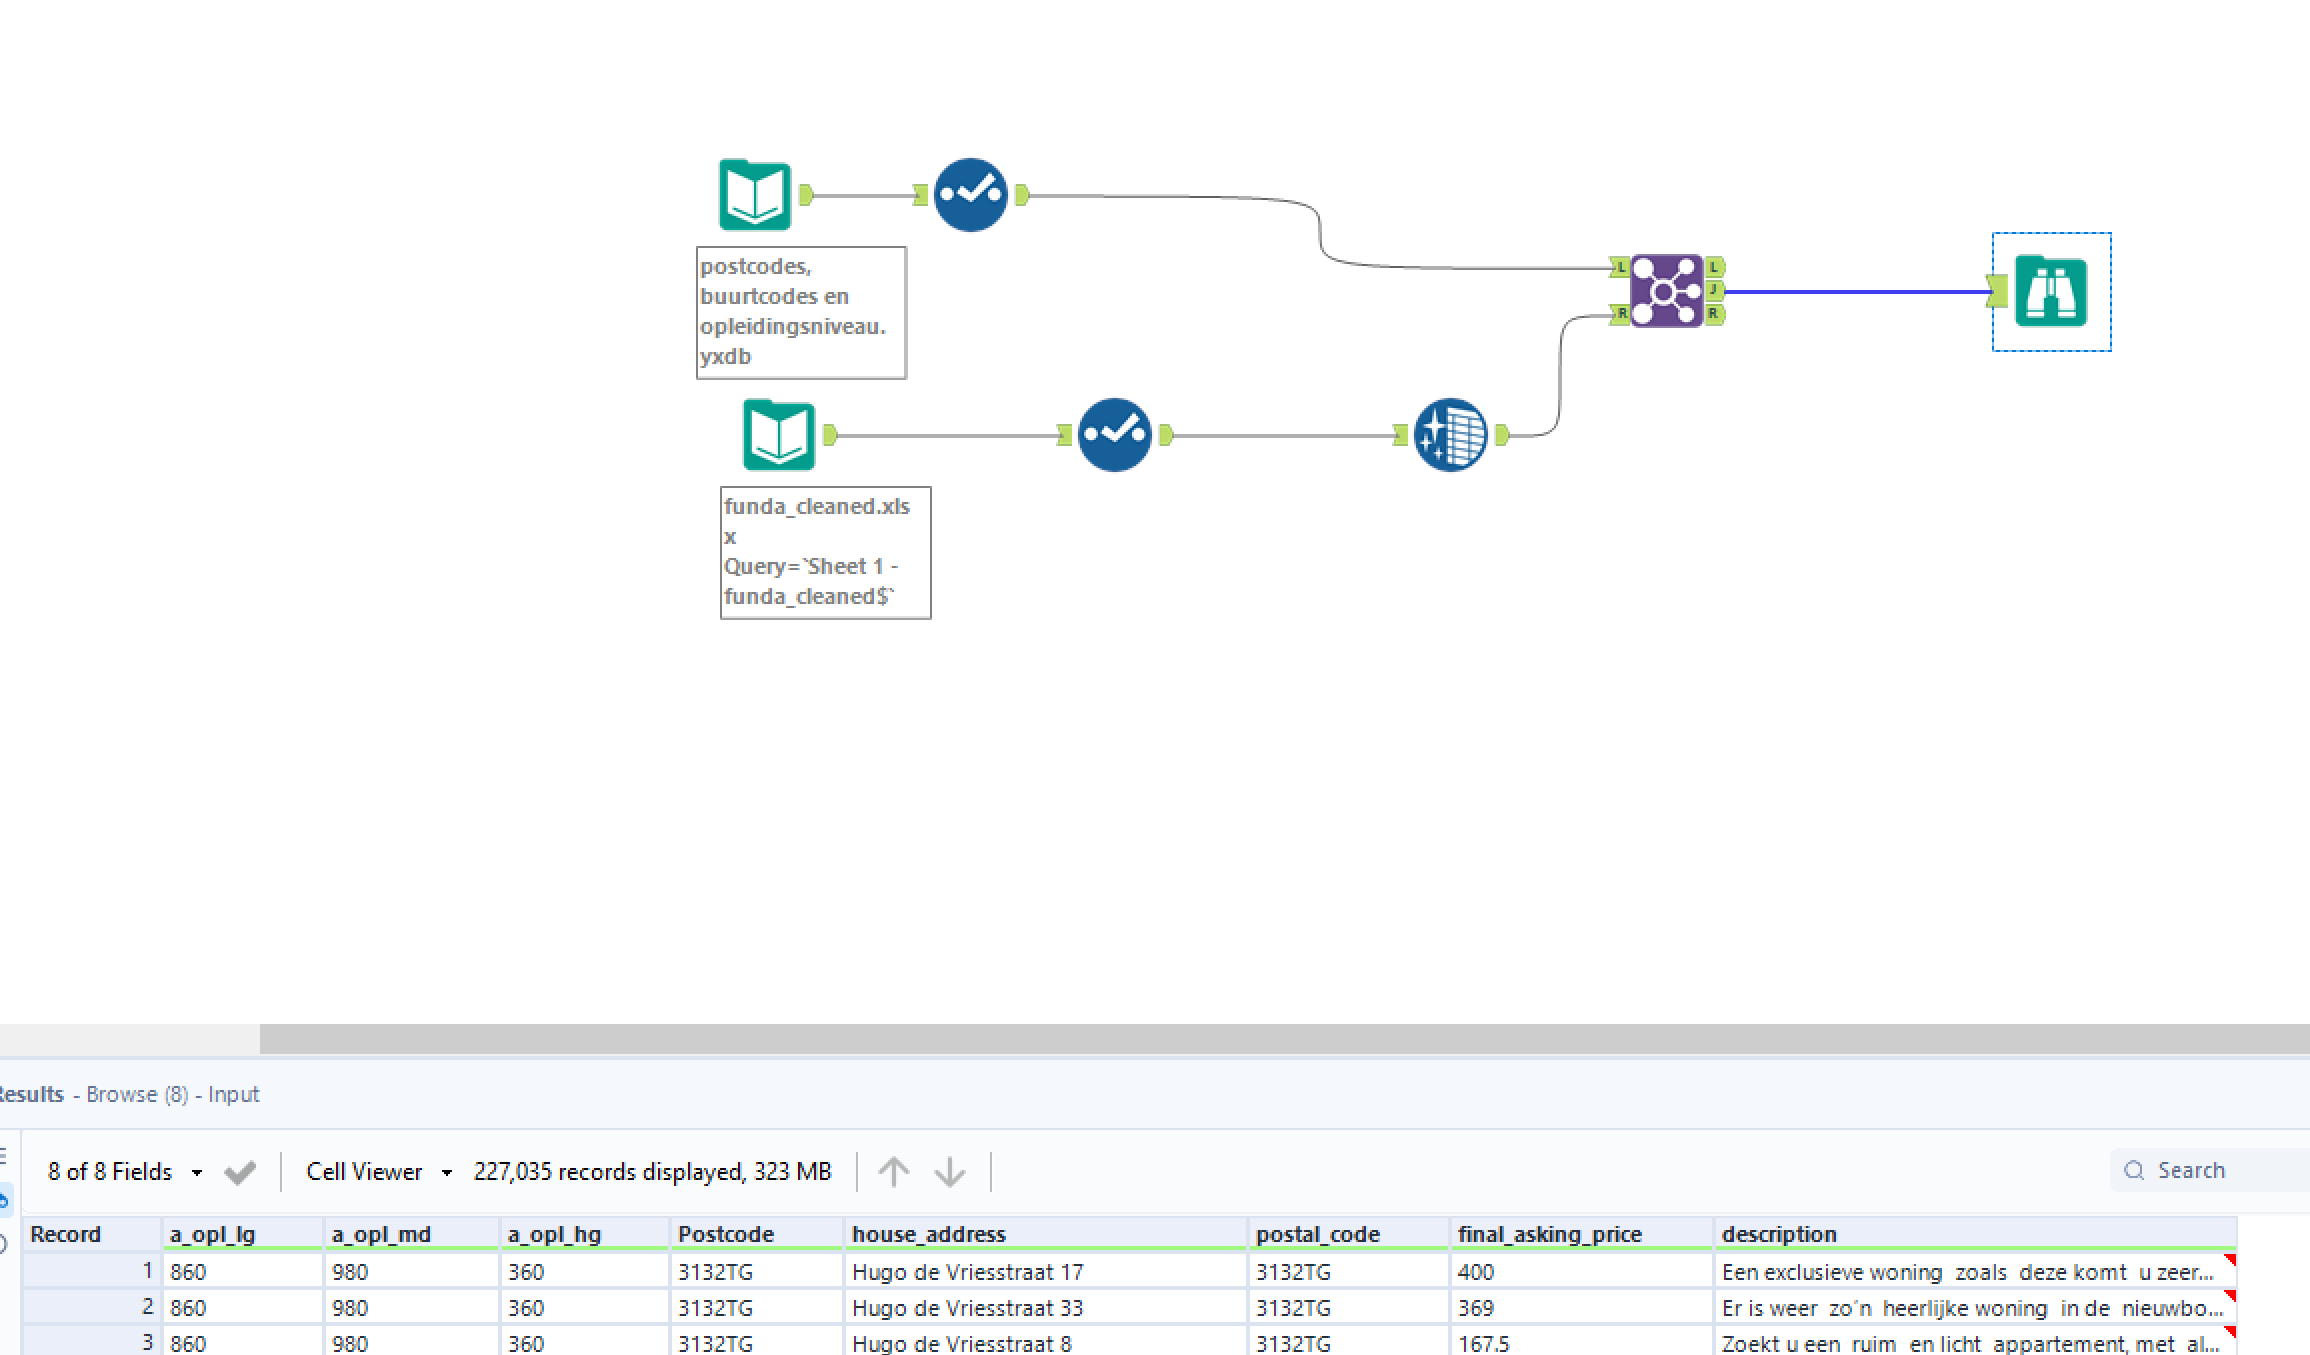Click the description column header
This screenshot has height=1355, width=2310.
coord(1975,1234)
